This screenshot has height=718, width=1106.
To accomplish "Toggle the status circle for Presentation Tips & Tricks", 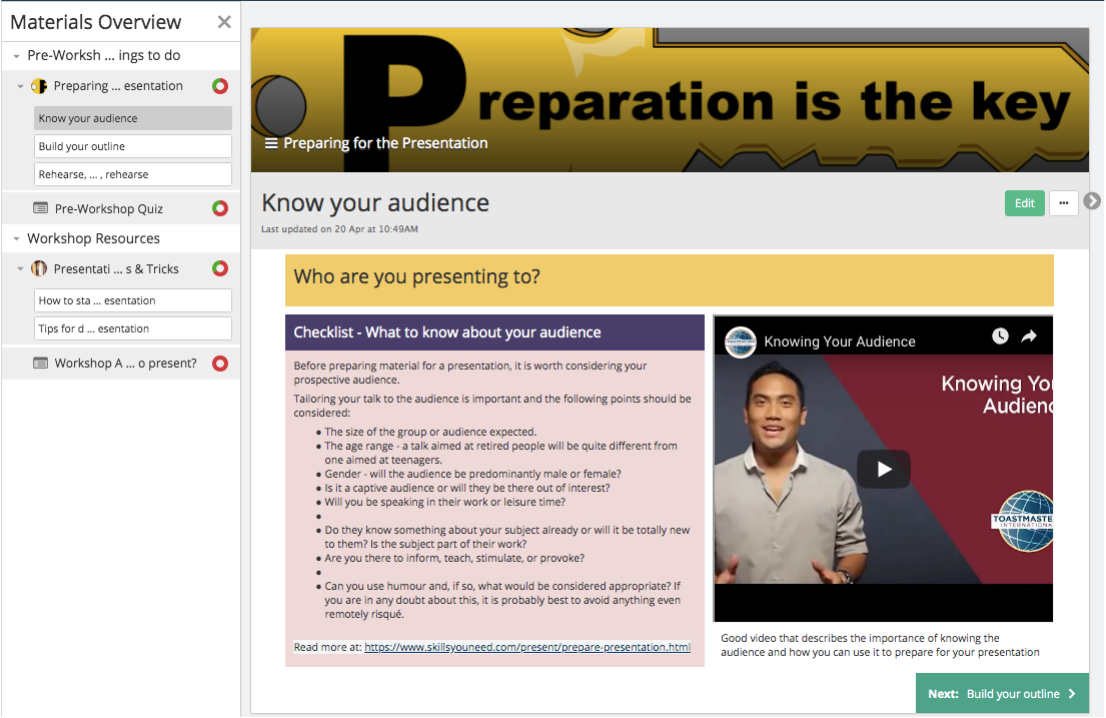I will click(220, 268).
